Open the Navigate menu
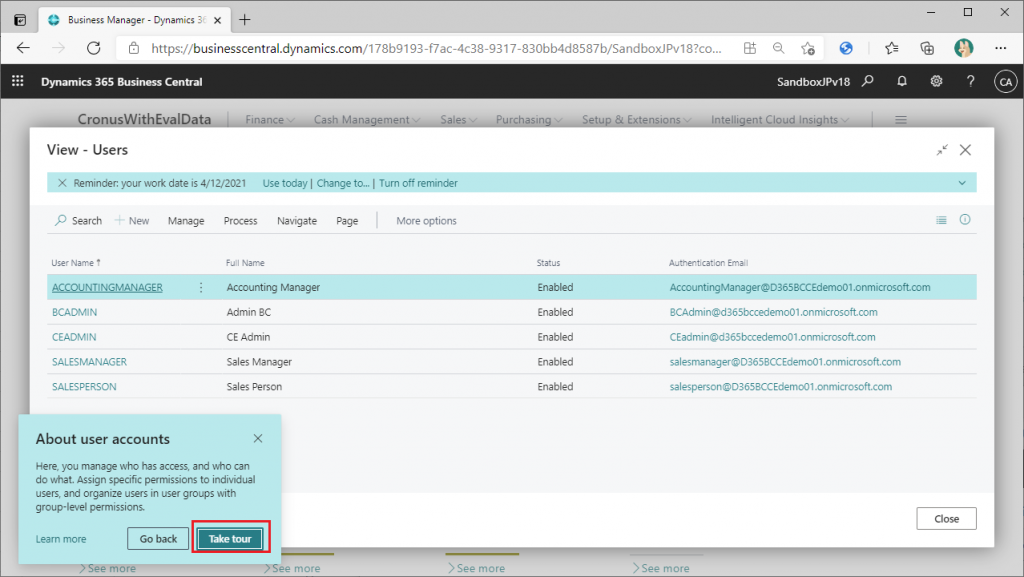The width and height of the screenshot is (1024, 577). coord(296,221)
